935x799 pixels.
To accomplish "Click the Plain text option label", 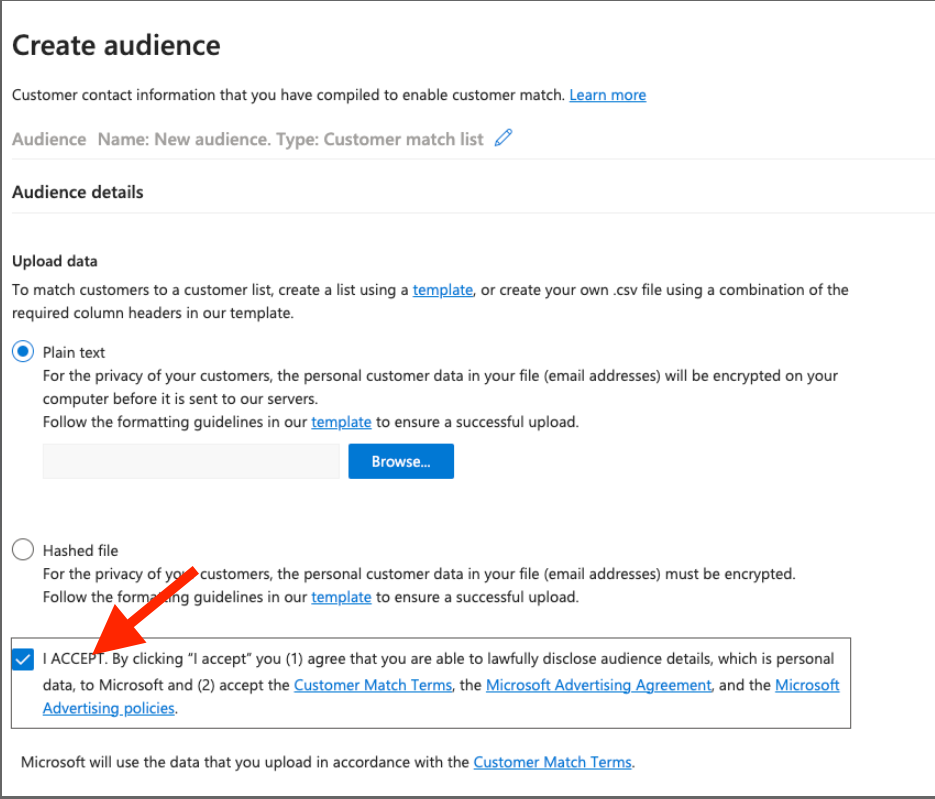I will (x=74, y=352).
